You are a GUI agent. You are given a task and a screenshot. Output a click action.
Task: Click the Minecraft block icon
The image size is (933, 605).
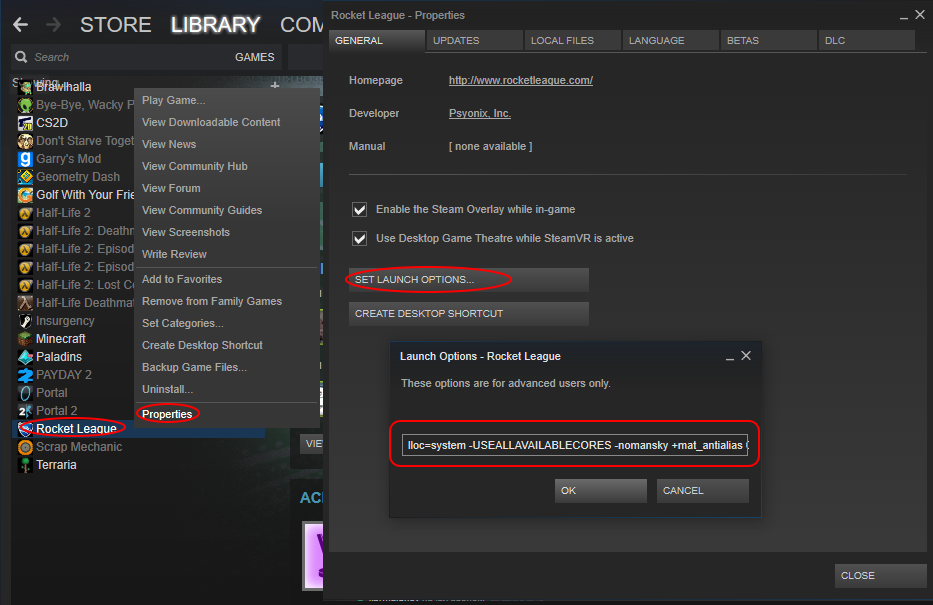(25, 339)
